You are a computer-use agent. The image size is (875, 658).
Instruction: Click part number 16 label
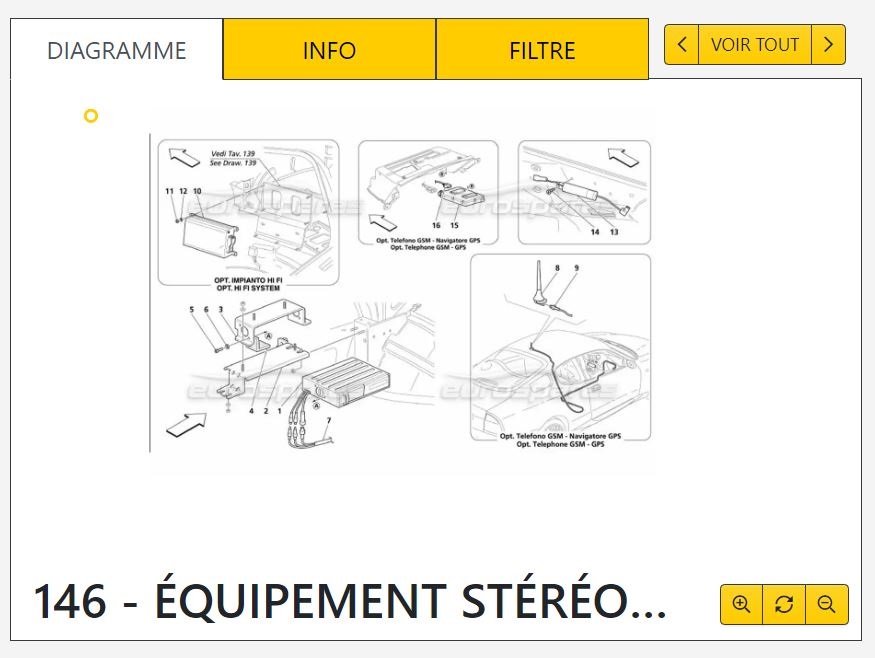pyautogui.click(x=436, y=225)
